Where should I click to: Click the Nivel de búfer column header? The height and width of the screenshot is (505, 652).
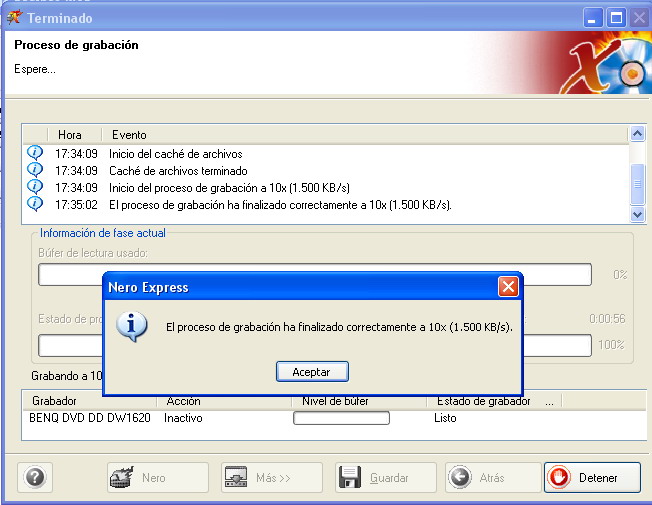[x=359, y=401]
